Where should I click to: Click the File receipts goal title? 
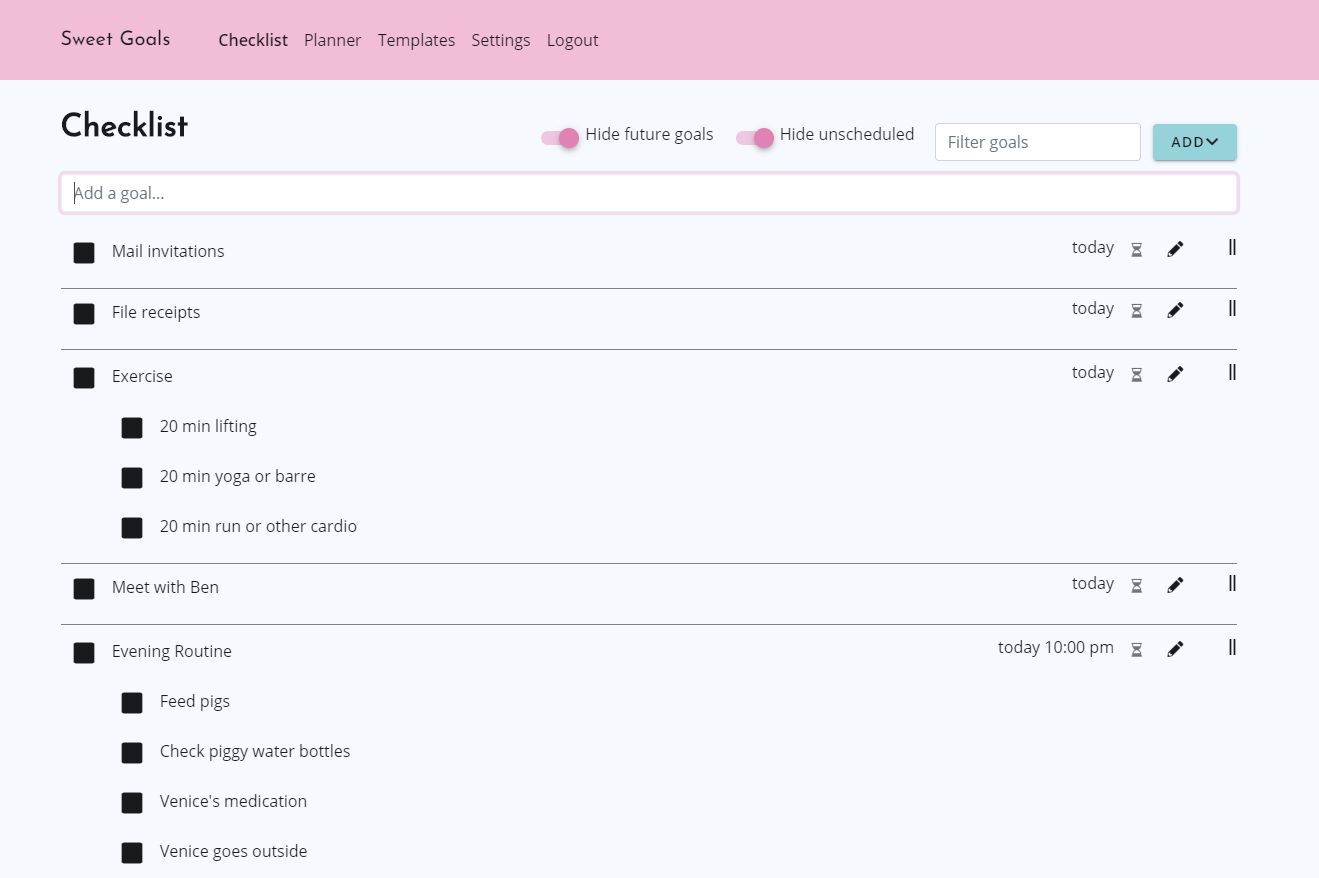tap(156, 312)
